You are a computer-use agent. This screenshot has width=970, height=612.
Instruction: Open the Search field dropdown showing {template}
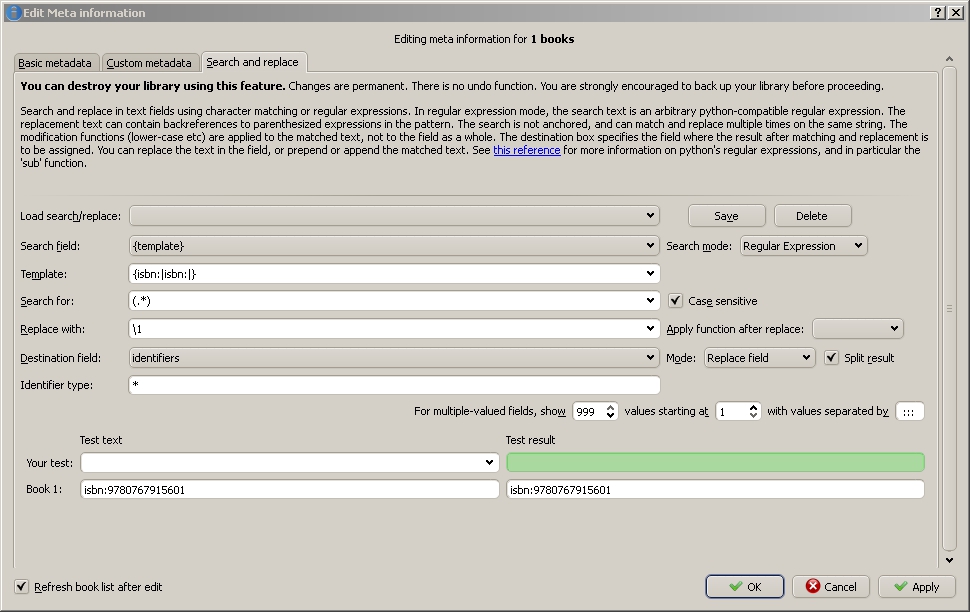(x=394, y=246)
